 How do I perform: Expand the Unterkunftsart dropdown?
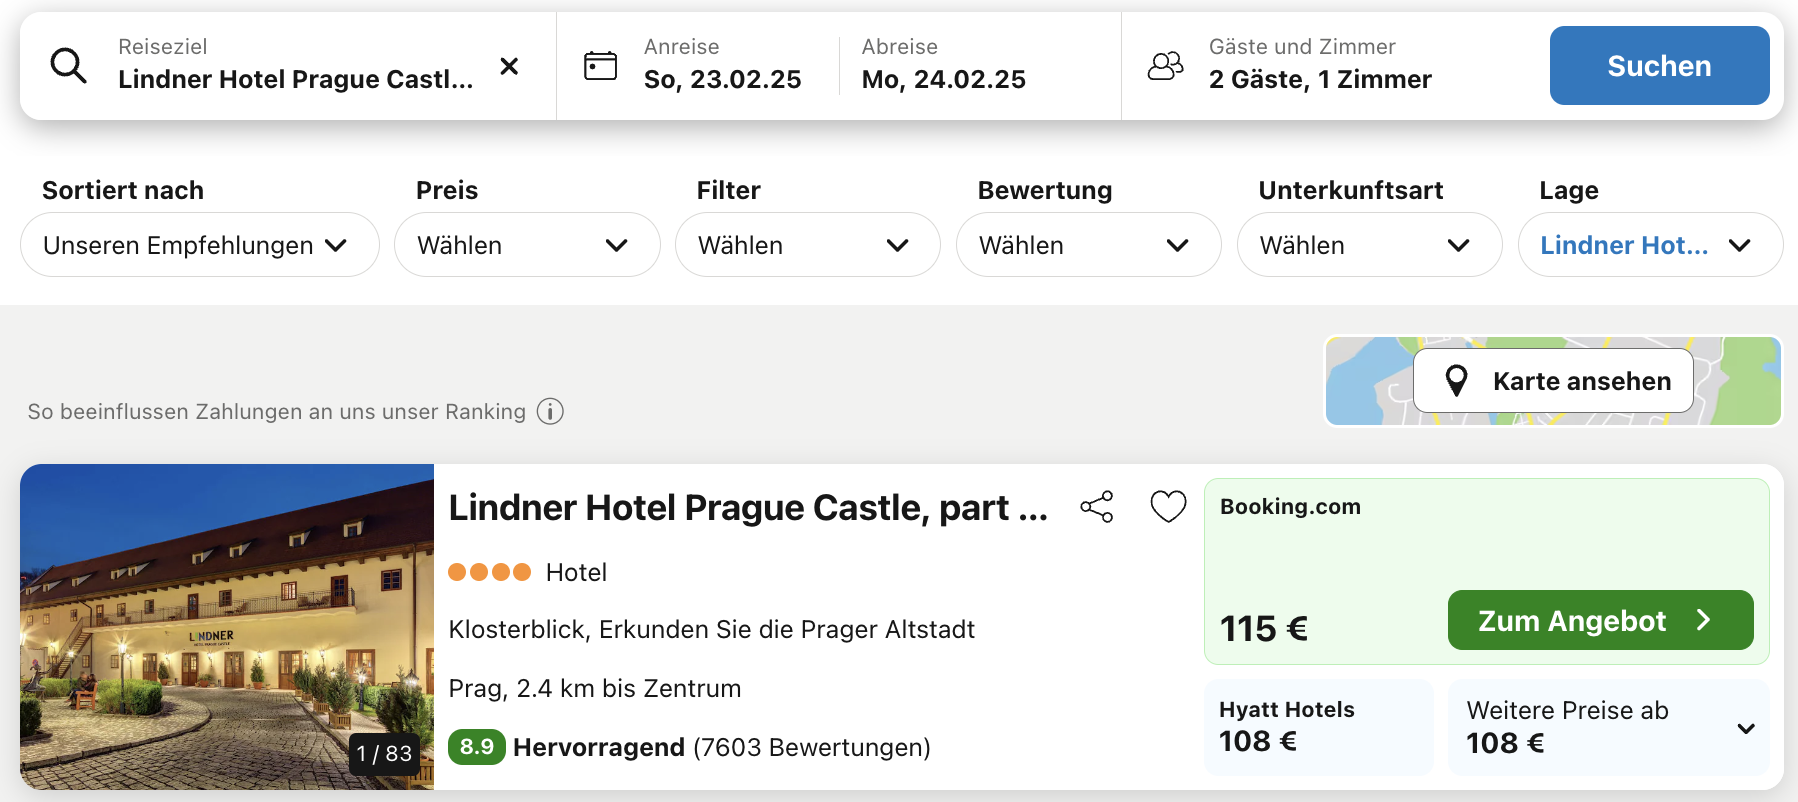[1370, 244]
